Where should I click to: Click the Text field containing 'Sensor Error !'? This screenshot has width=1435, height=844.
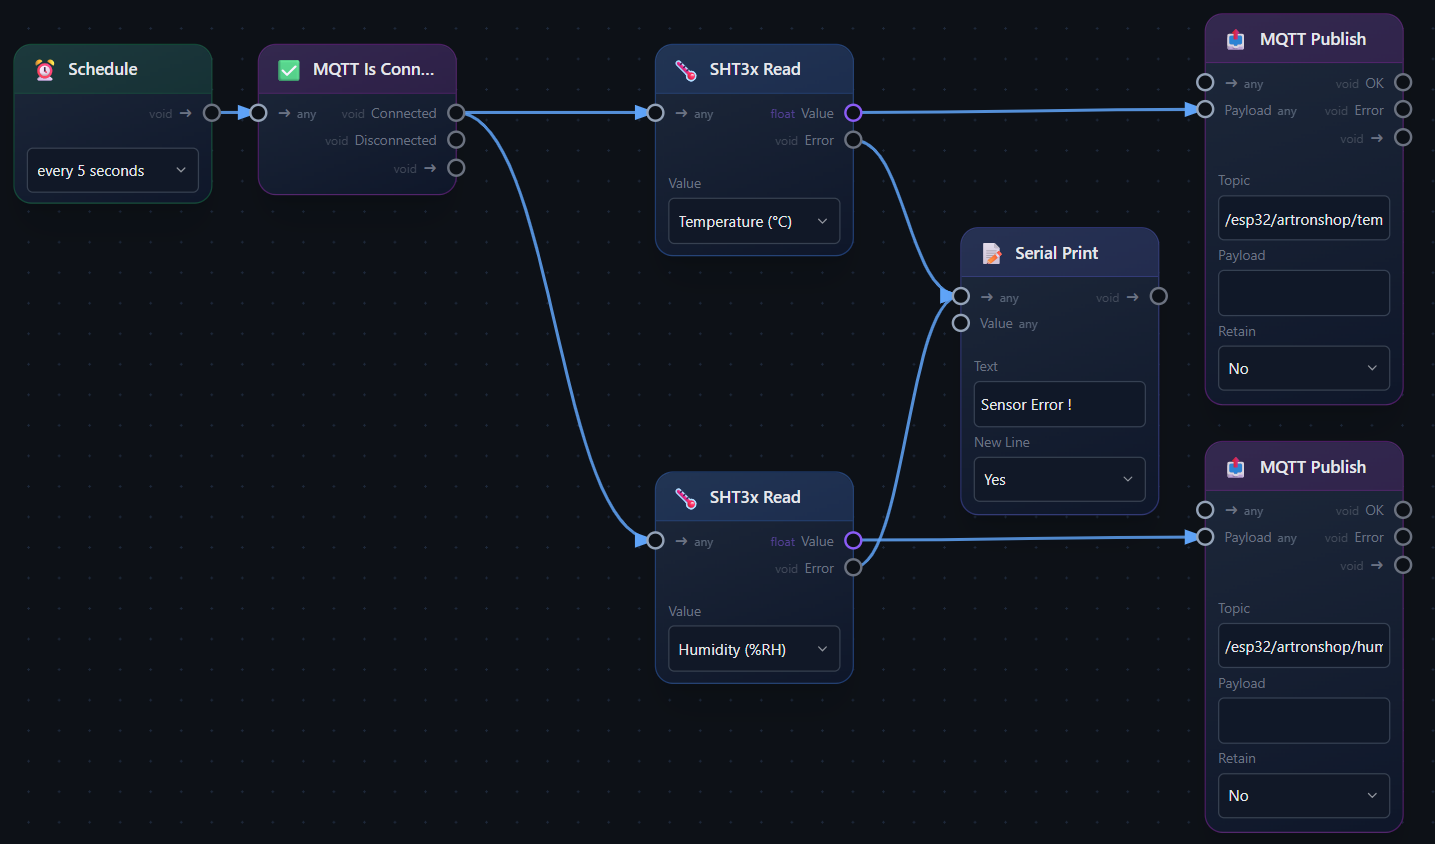tap(1059, 404)
